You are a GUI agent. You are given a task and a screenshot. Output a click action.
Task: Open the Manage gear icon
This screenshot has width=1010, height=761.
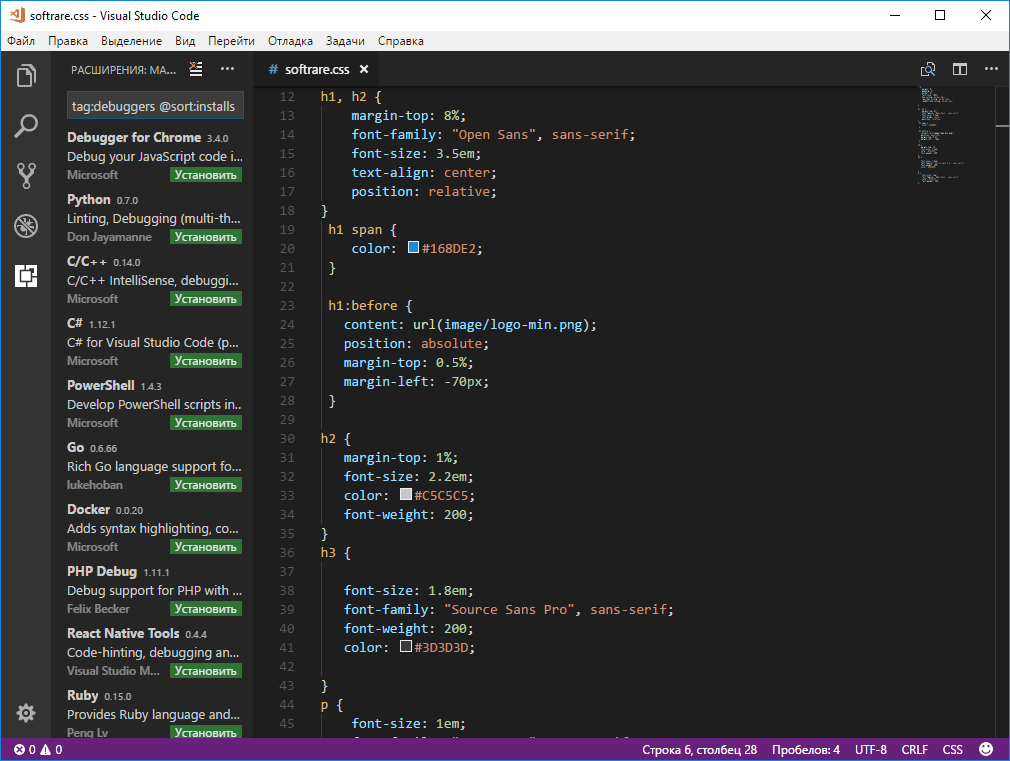coord(26,713)
